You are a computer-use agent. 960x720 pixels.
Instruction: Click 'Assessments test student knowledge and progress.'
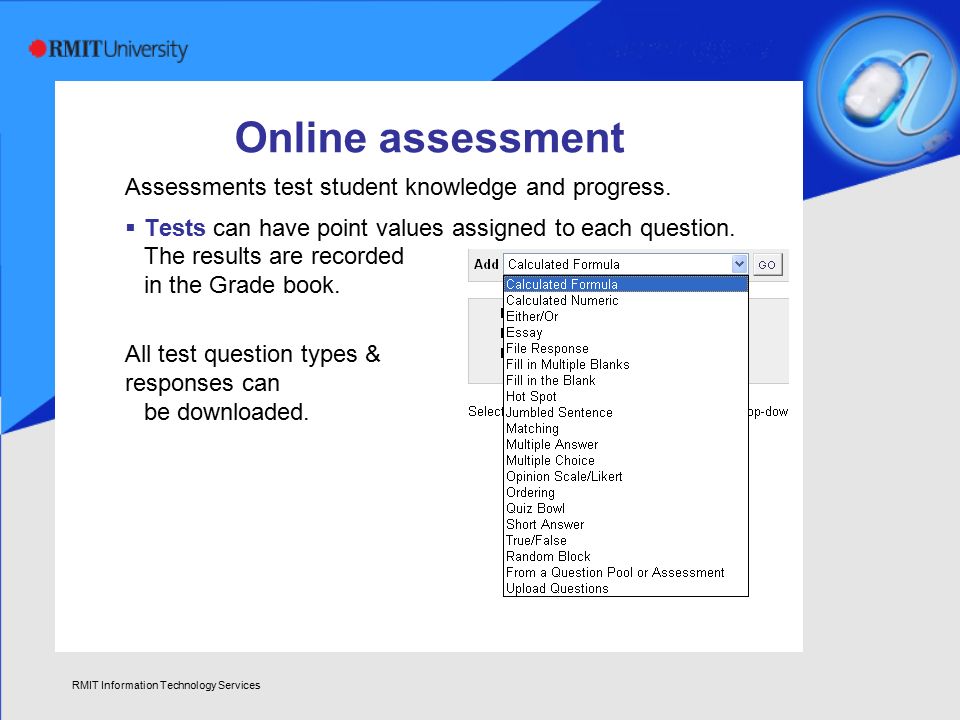(x=397, y=187)
